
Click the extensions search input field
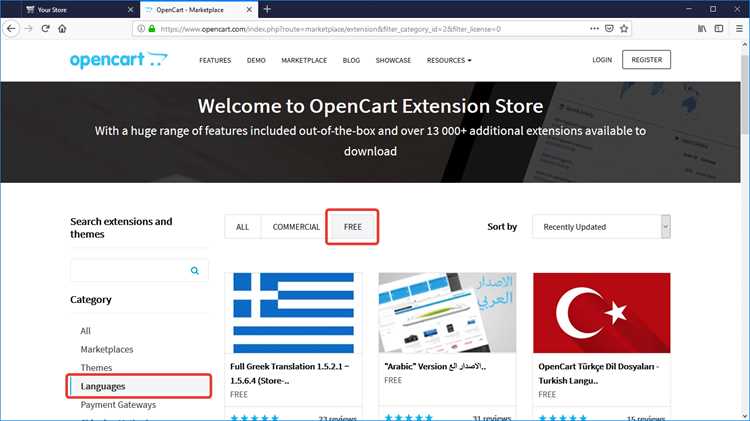pos(129,271)
